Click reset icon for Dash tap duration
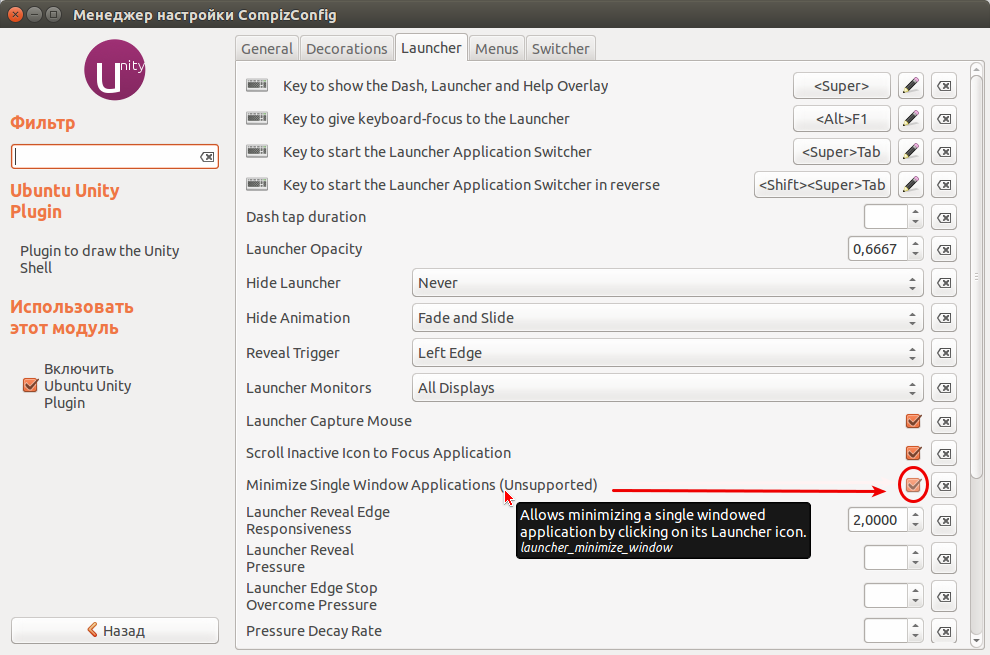 pos(944,217)
